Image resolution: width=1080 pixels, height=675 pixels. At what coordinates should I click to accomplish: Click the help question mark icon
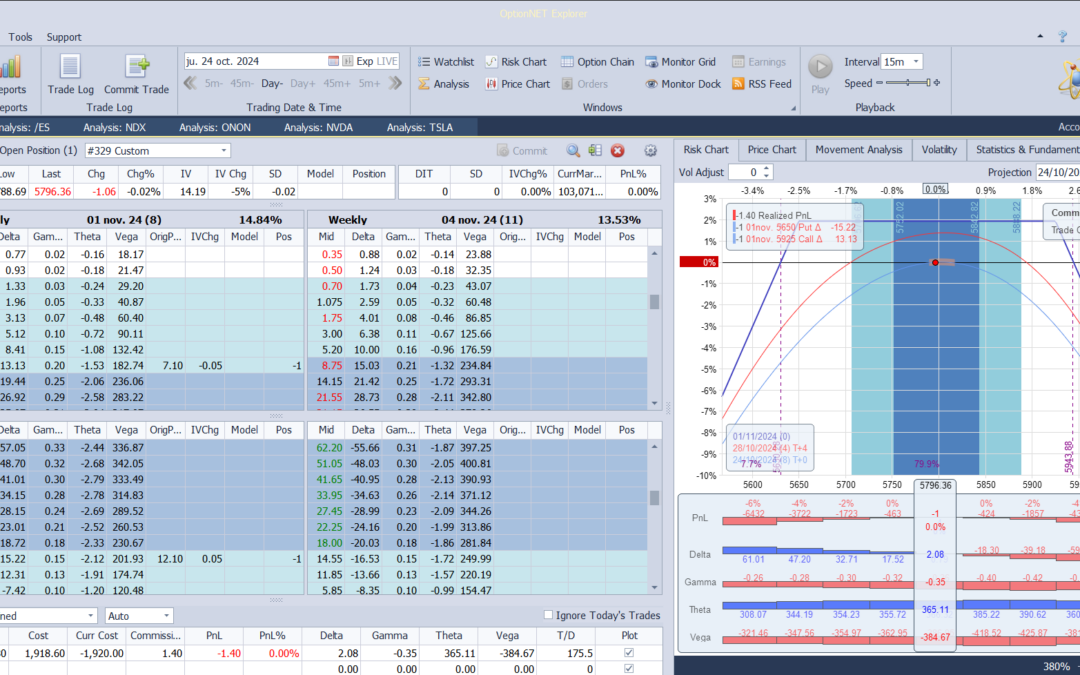pyautogui.click(x=1063, y=37)
